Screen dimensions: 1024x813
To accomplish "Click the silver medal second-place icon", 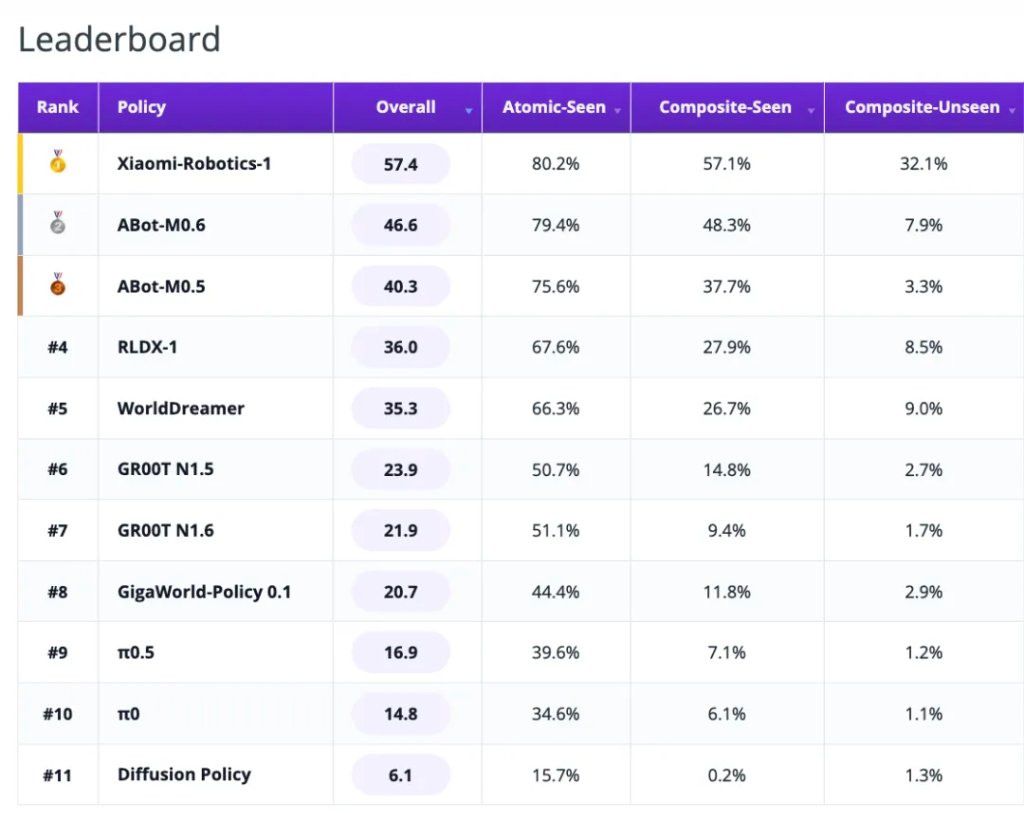I will (x=57, y=222).
